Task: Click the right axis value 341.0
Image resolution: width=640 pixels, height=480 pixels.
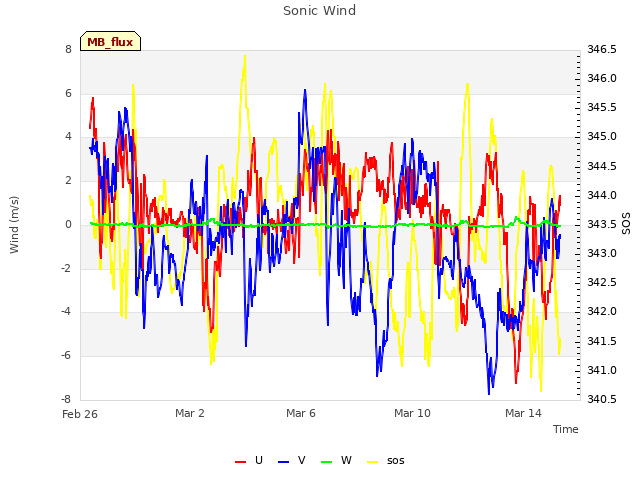Action: click(602, 370)
